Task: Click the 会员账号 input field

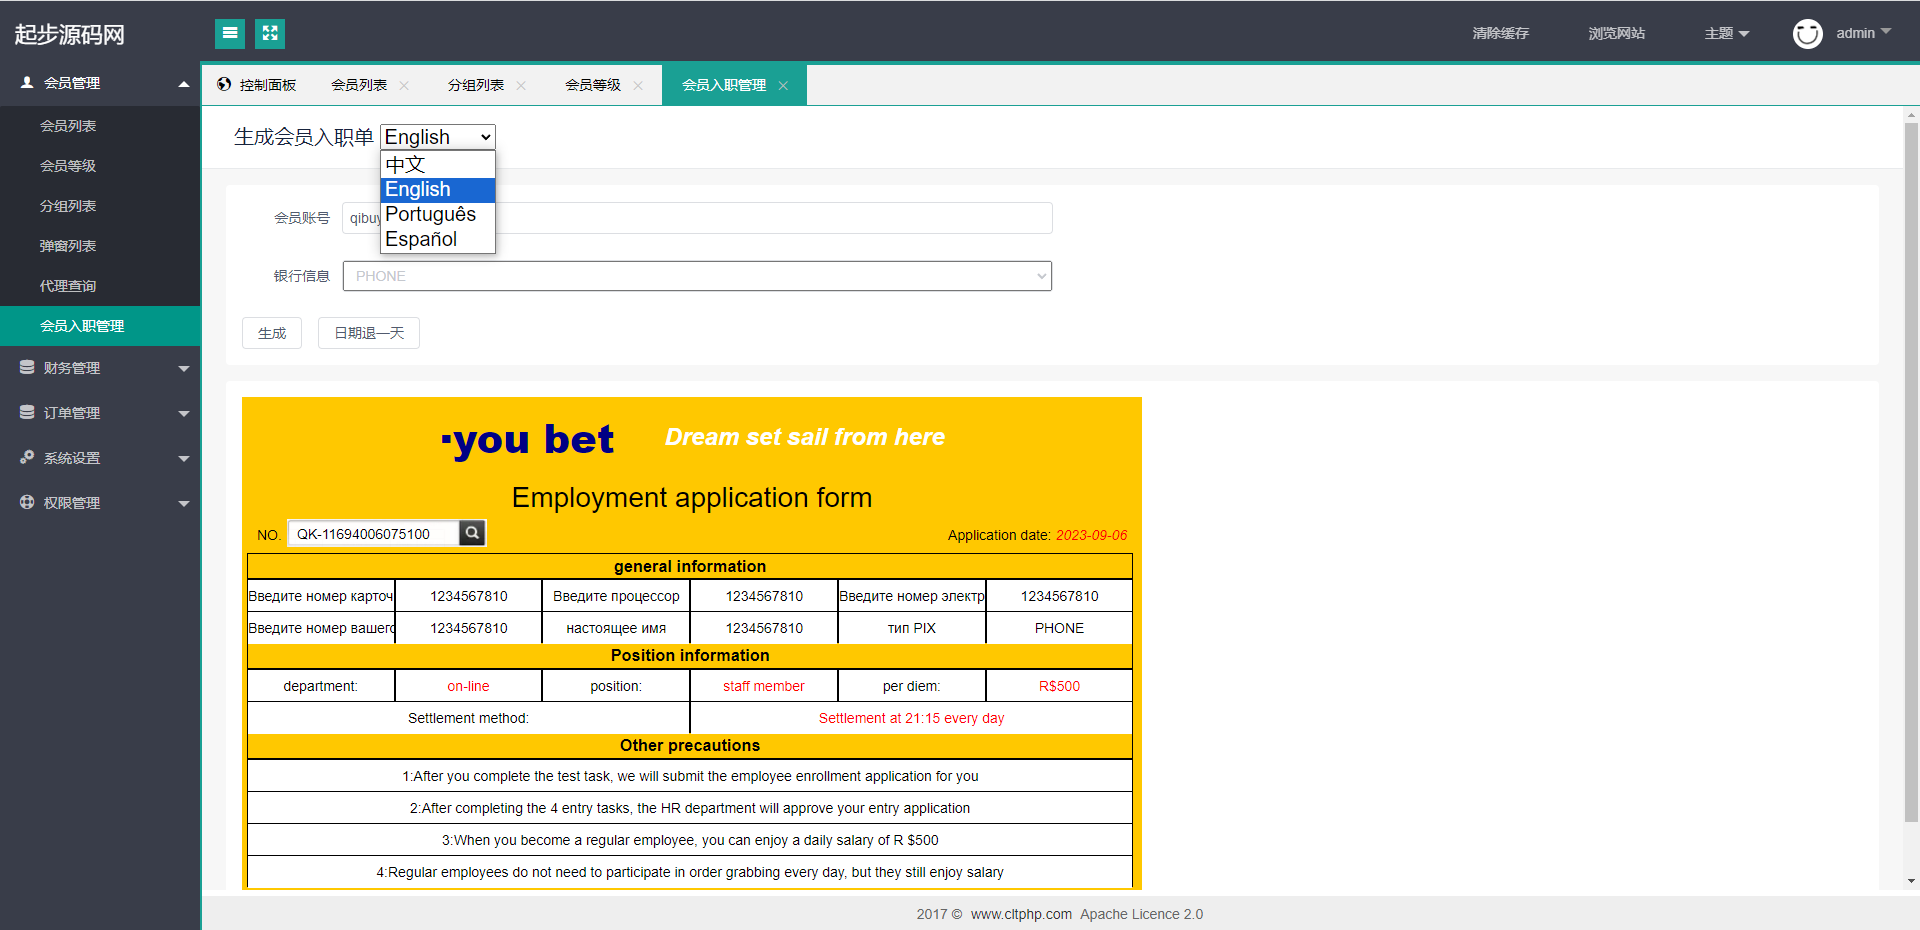Action: pos(770,218)
